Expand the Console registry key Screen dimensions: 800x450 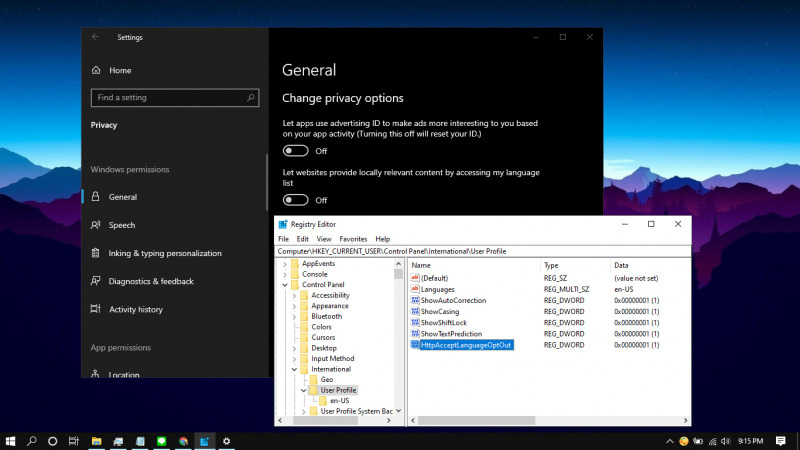[x=285, y=274]
